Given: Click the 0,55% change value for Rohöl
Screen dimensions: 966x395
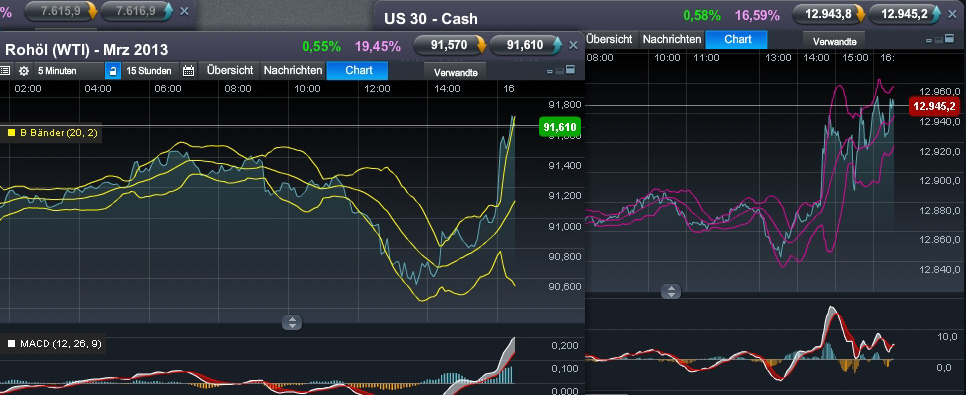Looking at the screenshot, I should click(x=321, y=46).
